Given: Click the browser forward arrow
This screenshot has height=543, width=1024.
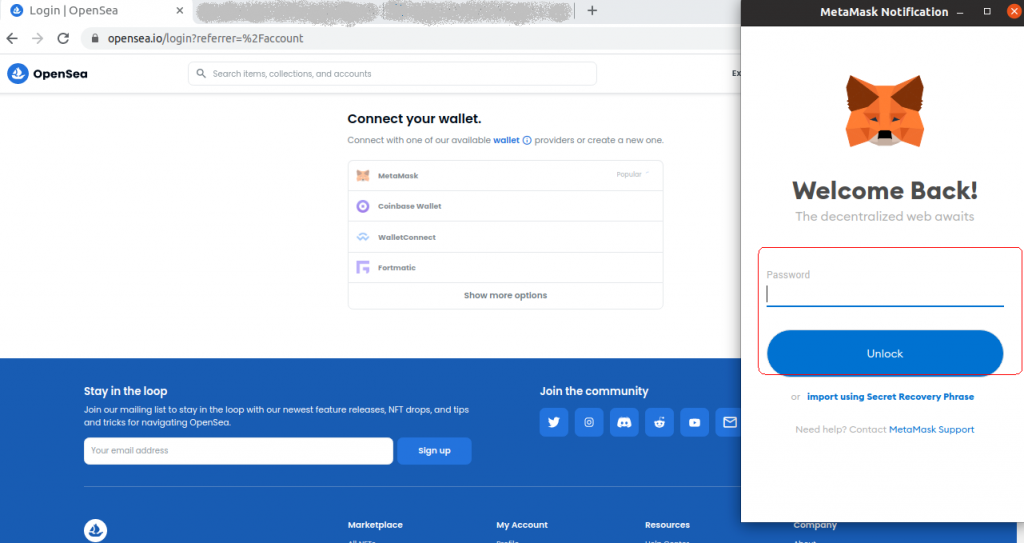Looking at the screenshot, I should coord(37,39).
